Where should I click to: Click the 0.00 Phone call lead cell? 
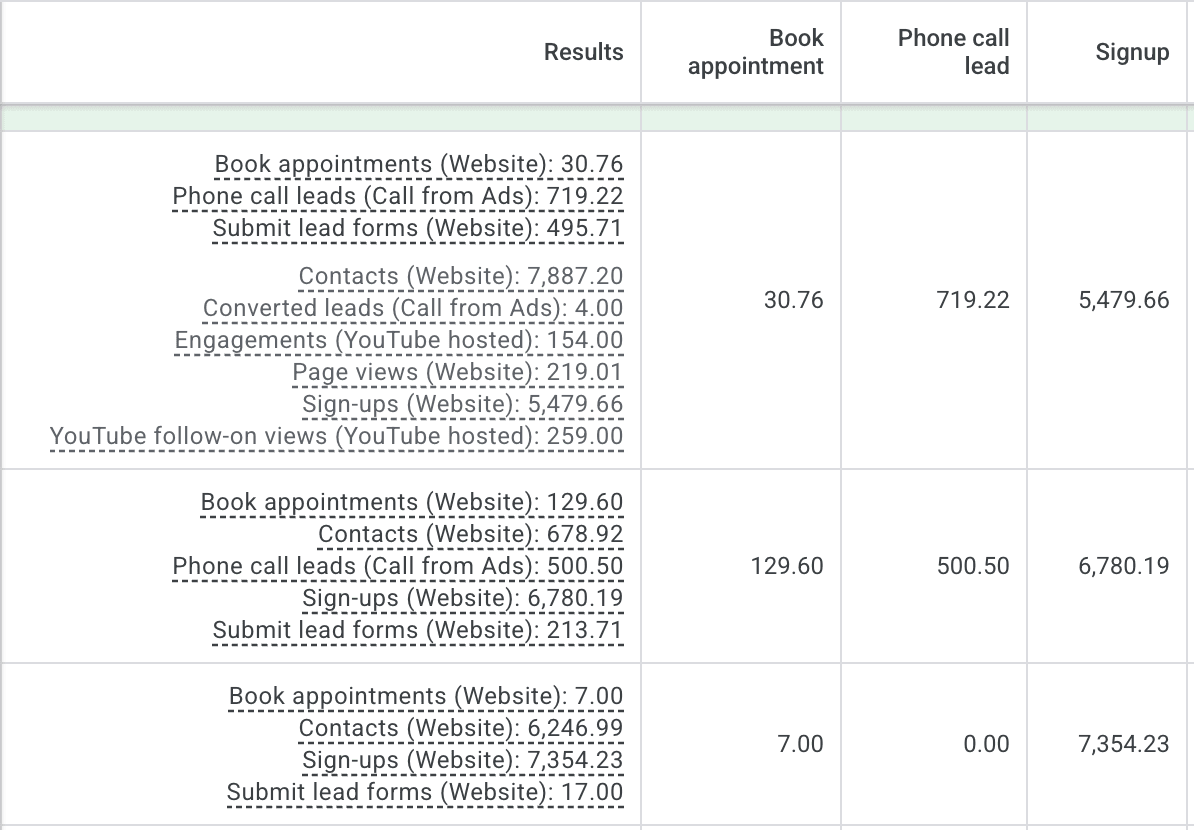[x=986, y=744]
